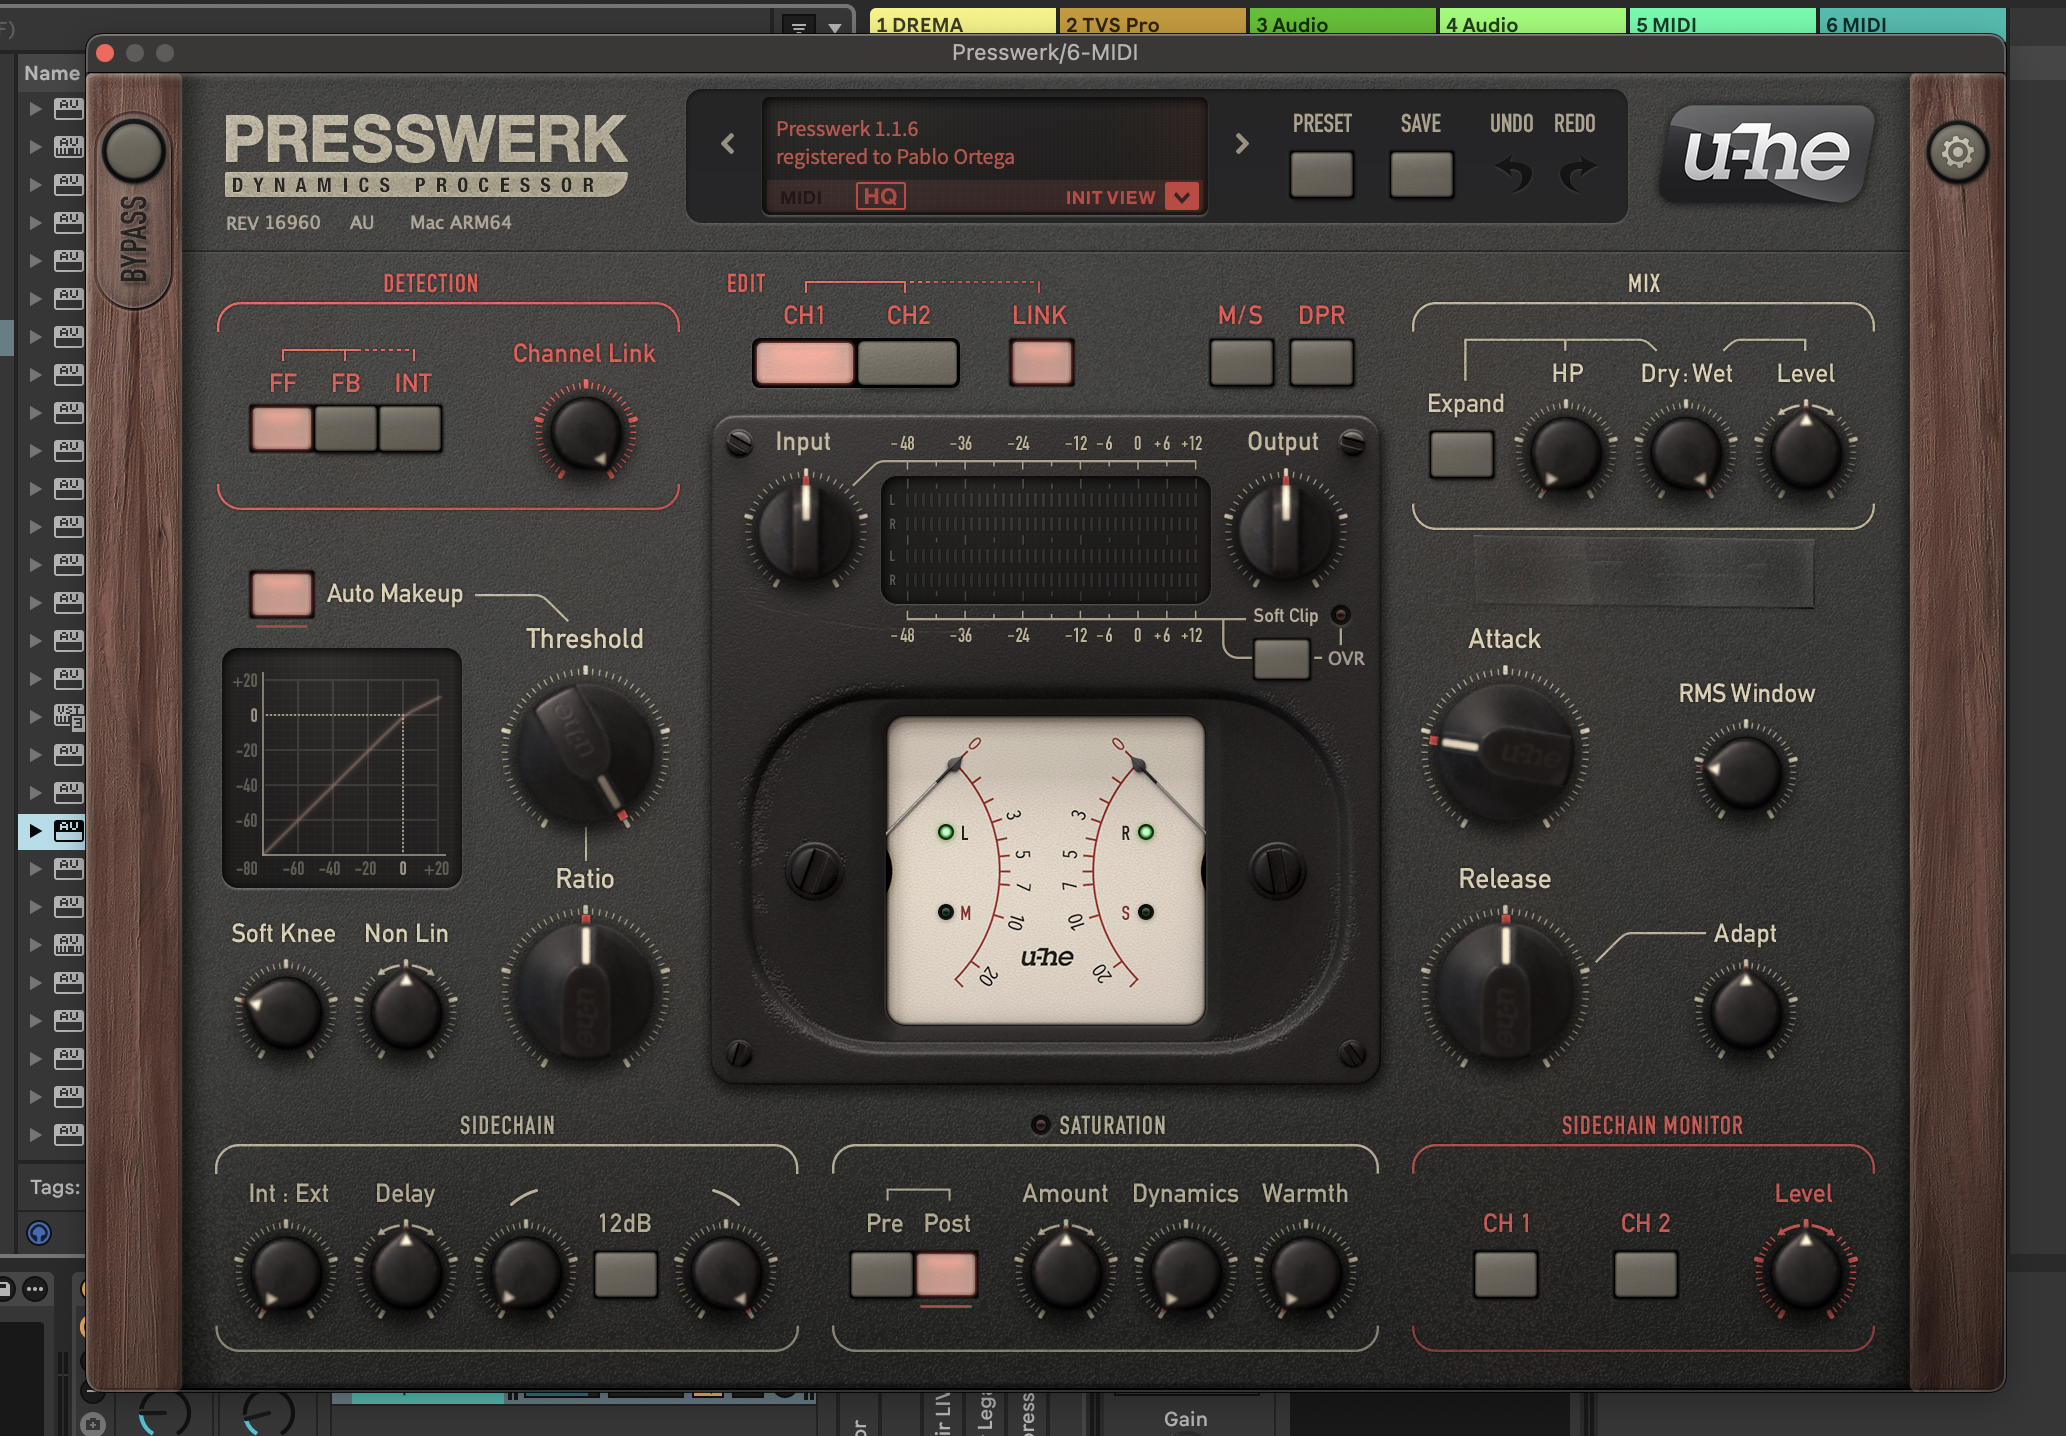2066x1436 pixels.
Task: Open the settings gear in the top right
Action: (x=1958, y=153)
